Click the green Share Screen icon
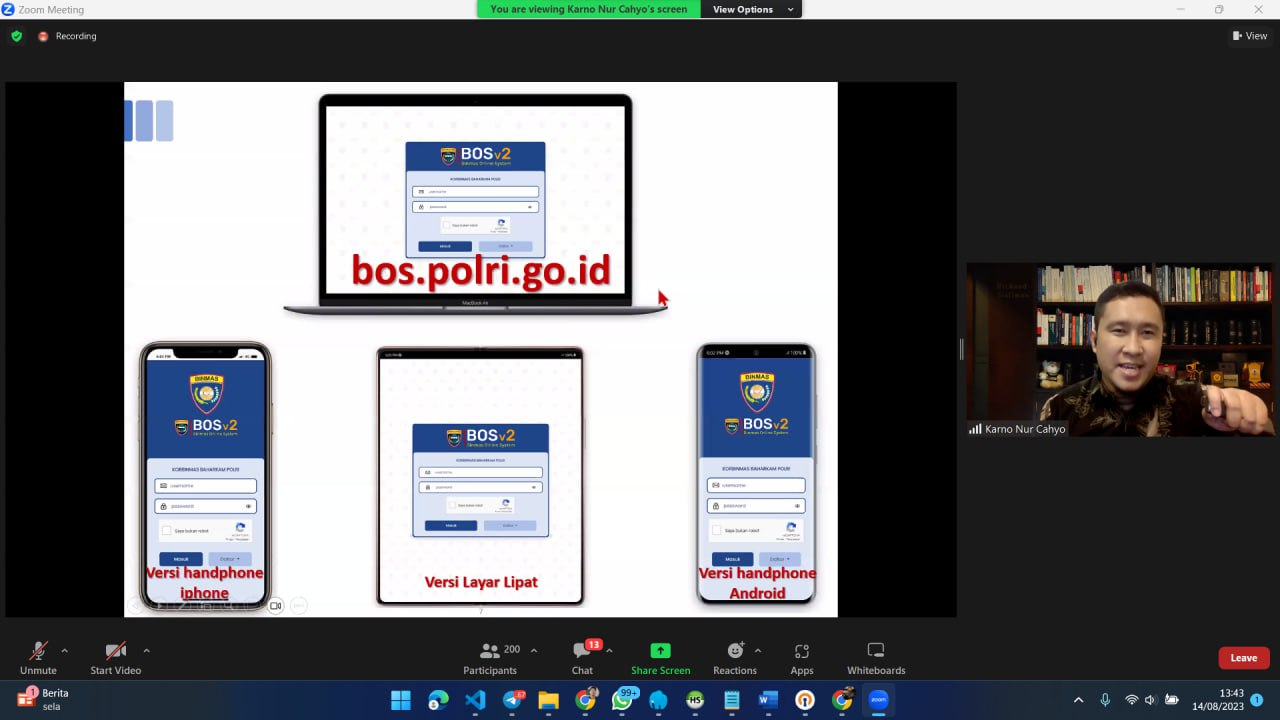Image resolution: width=1280 pixels, height=720 pixels. click(x=660, y=651)
